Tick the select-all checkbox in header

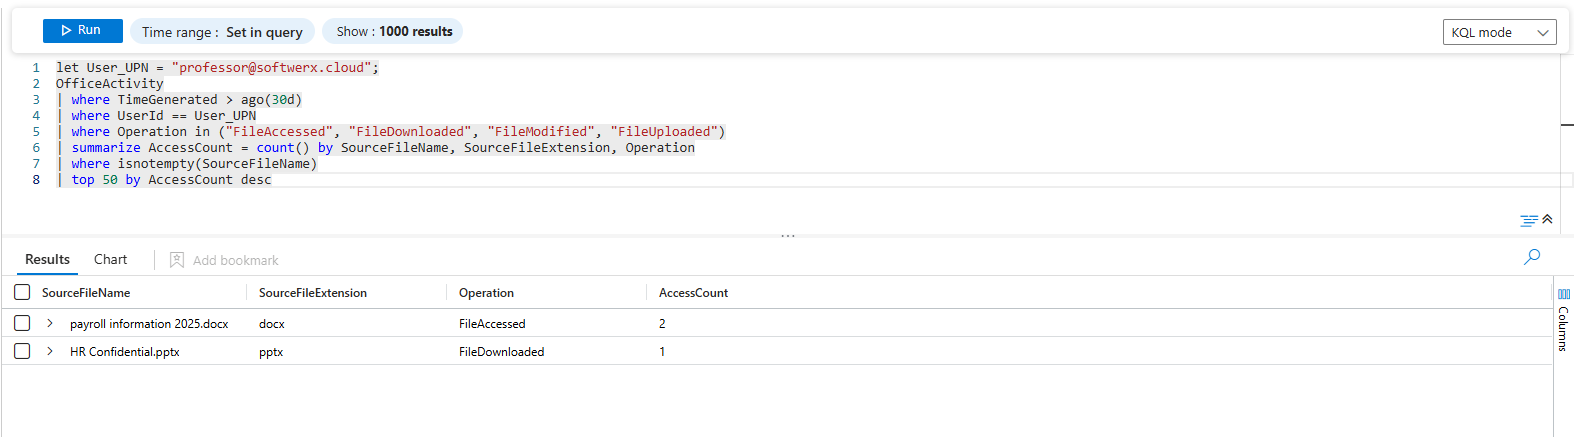(x=22, y=292)
